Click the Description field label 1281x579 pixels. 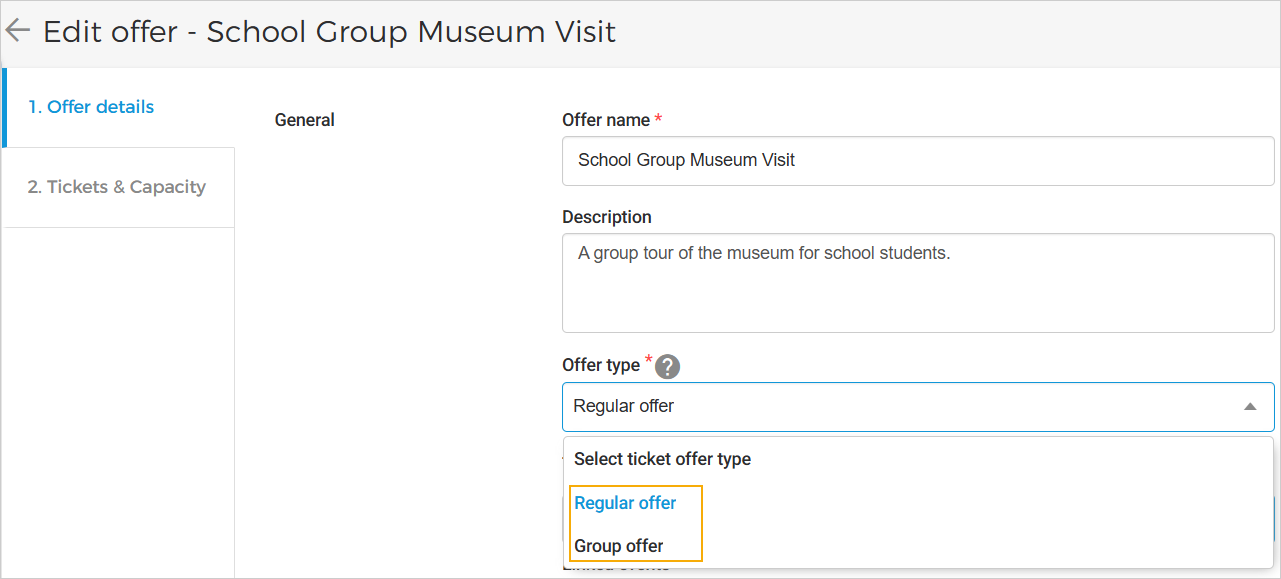click(606, 217)
